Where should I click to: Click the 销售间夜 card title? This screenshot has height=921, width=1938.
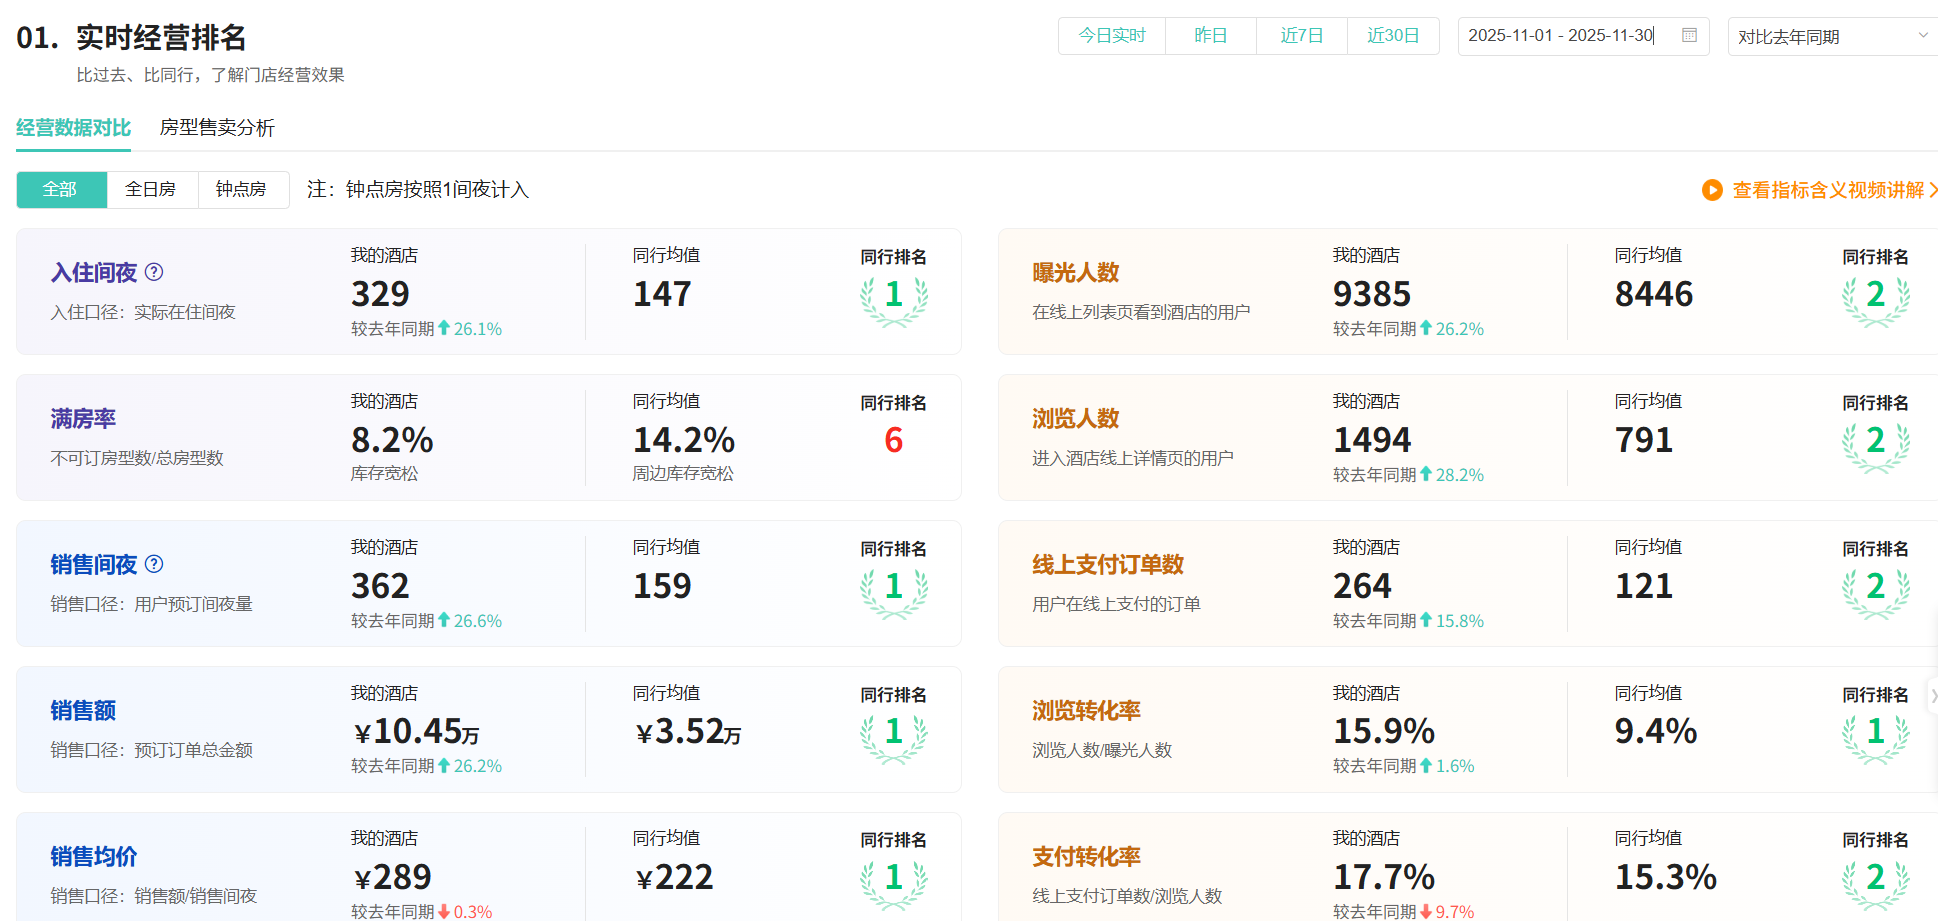94,564
